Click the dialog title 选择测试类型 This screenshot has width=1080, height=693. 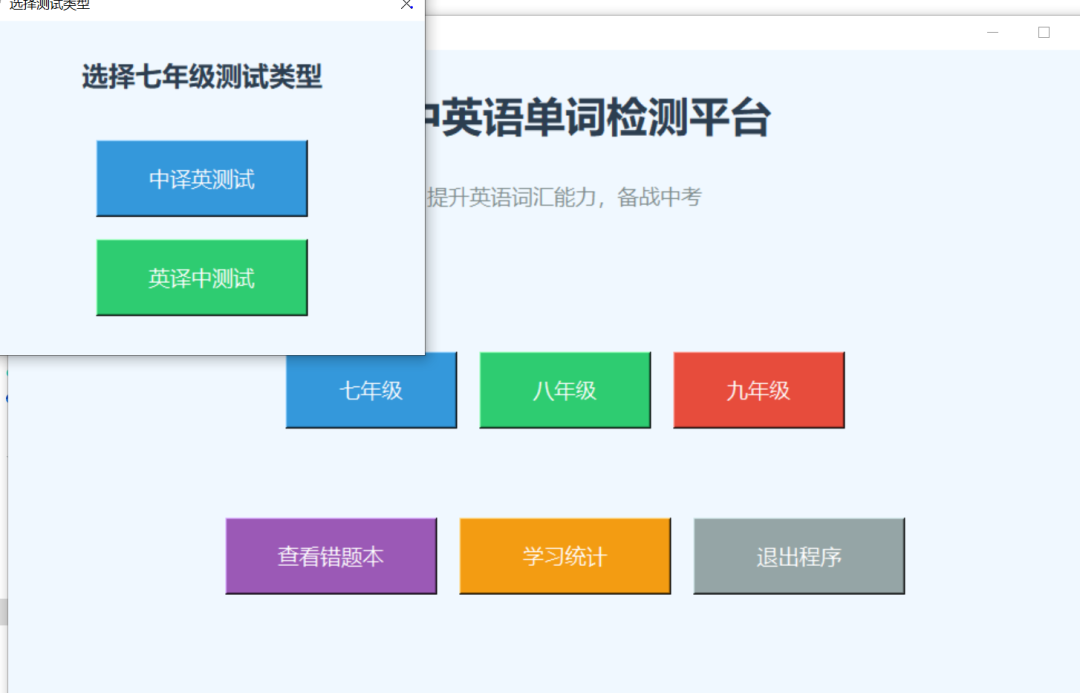click(48, 5)
